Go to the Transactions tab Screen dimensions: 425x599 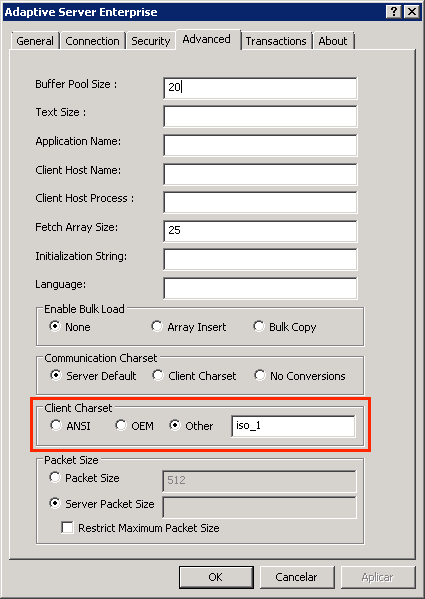[276, 41]
